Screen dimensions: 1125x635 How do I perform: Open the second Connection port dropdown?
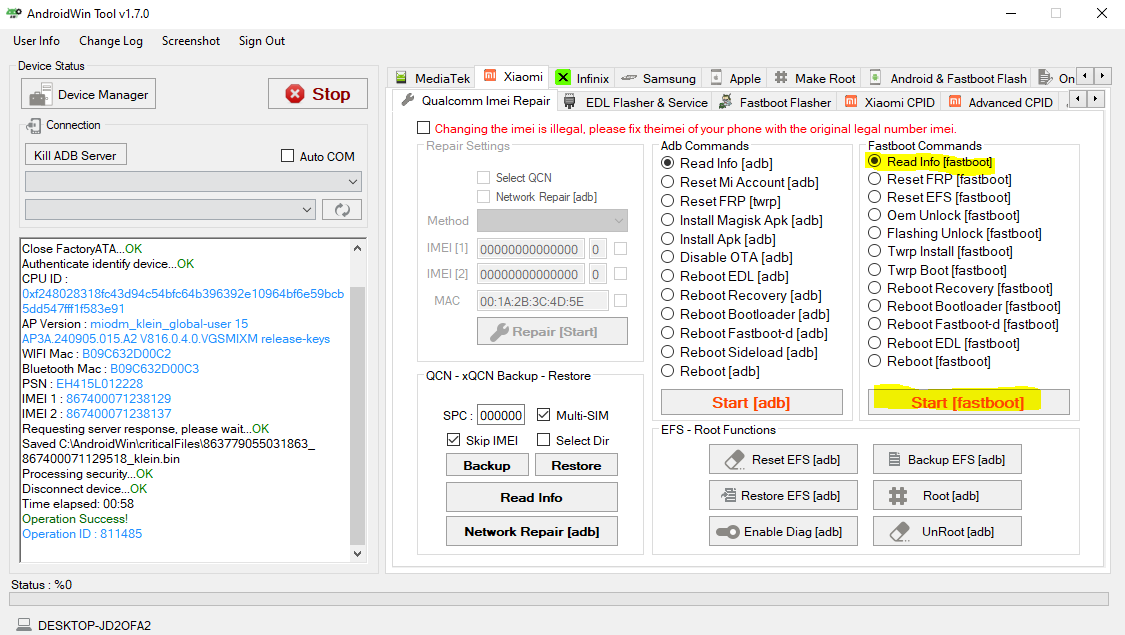pos(170,210)
